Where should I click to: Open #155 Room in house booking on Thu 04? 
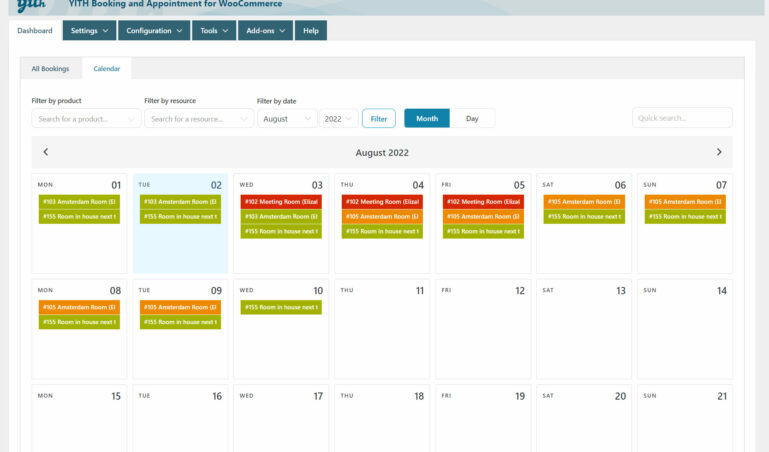[382, 231]
